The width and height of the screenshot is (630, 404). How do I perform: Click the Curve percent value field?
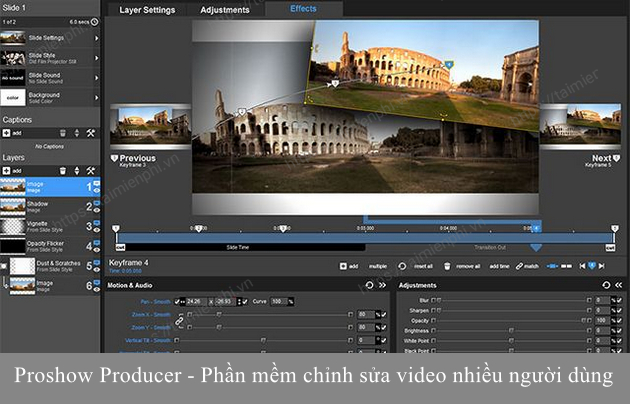(x=278, y=301)
